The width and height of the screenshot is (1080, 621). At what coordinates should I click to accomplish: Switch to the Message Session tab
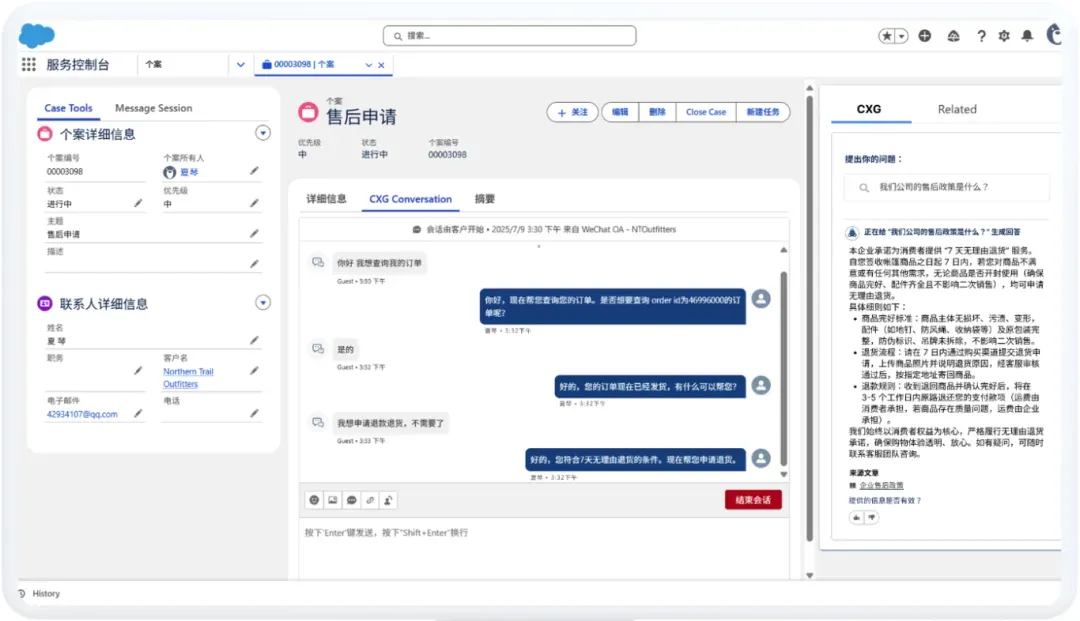point(154,108)
